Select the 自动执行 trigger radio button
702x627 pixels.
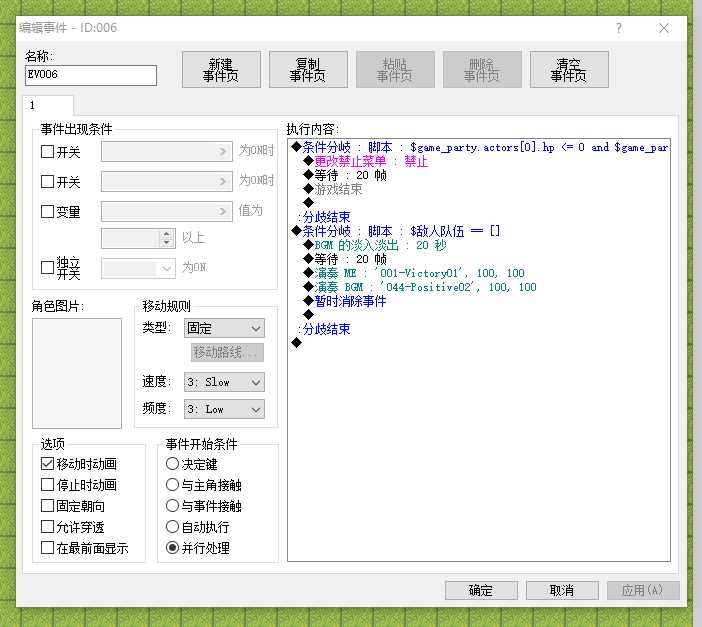[x=172, y=527]
